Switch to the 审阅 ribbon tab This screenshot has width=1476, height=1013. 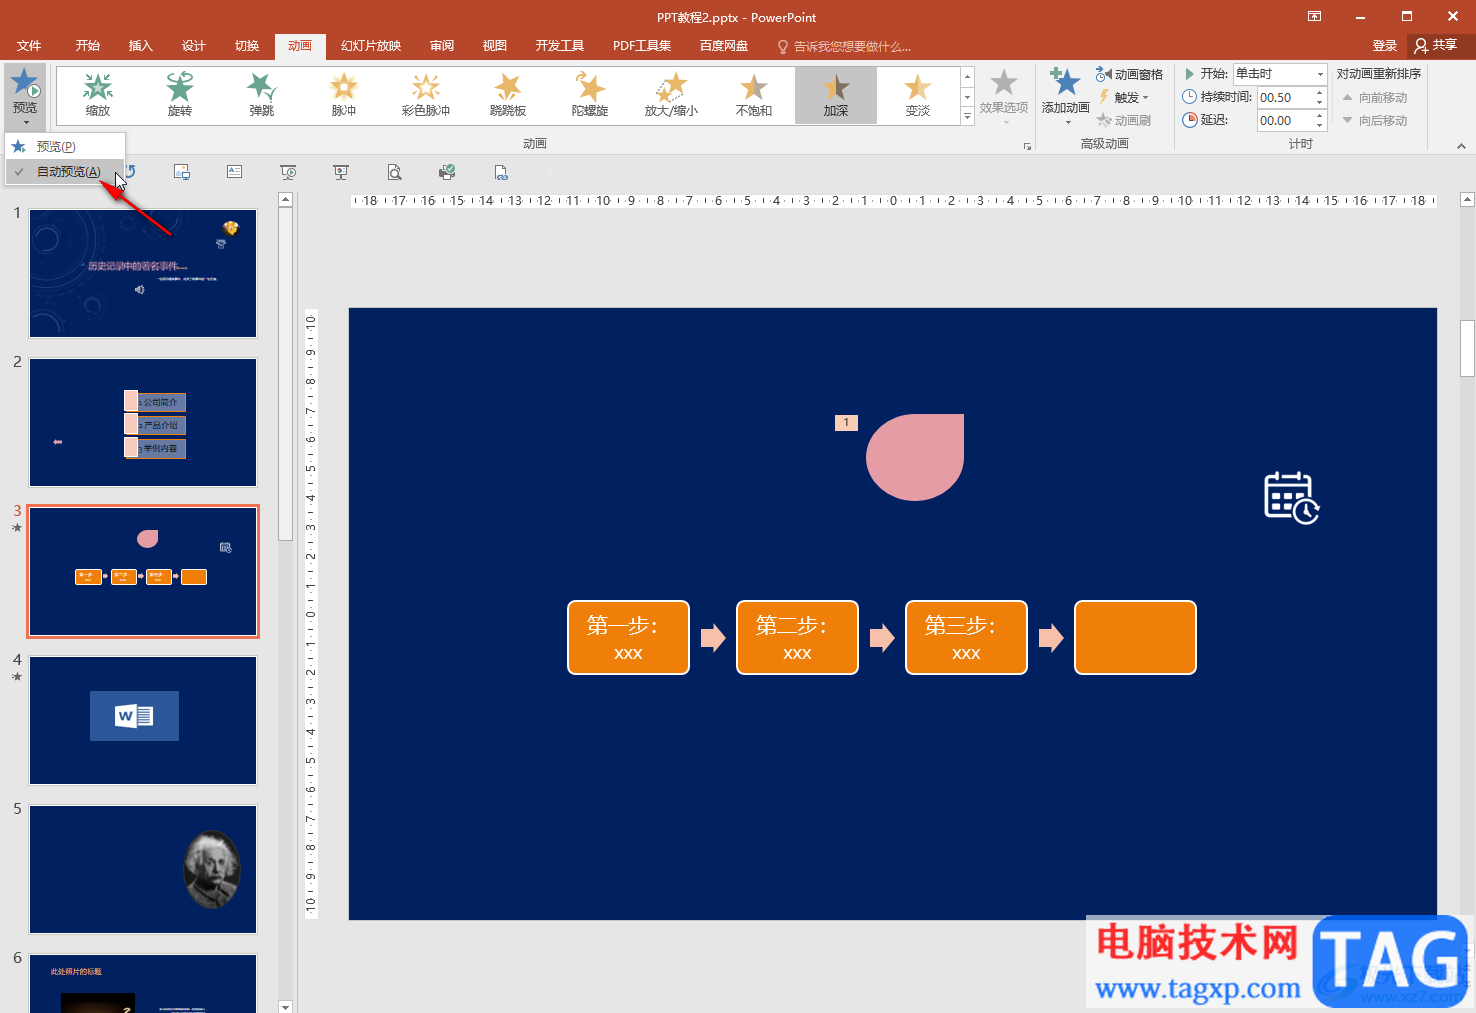442,46
